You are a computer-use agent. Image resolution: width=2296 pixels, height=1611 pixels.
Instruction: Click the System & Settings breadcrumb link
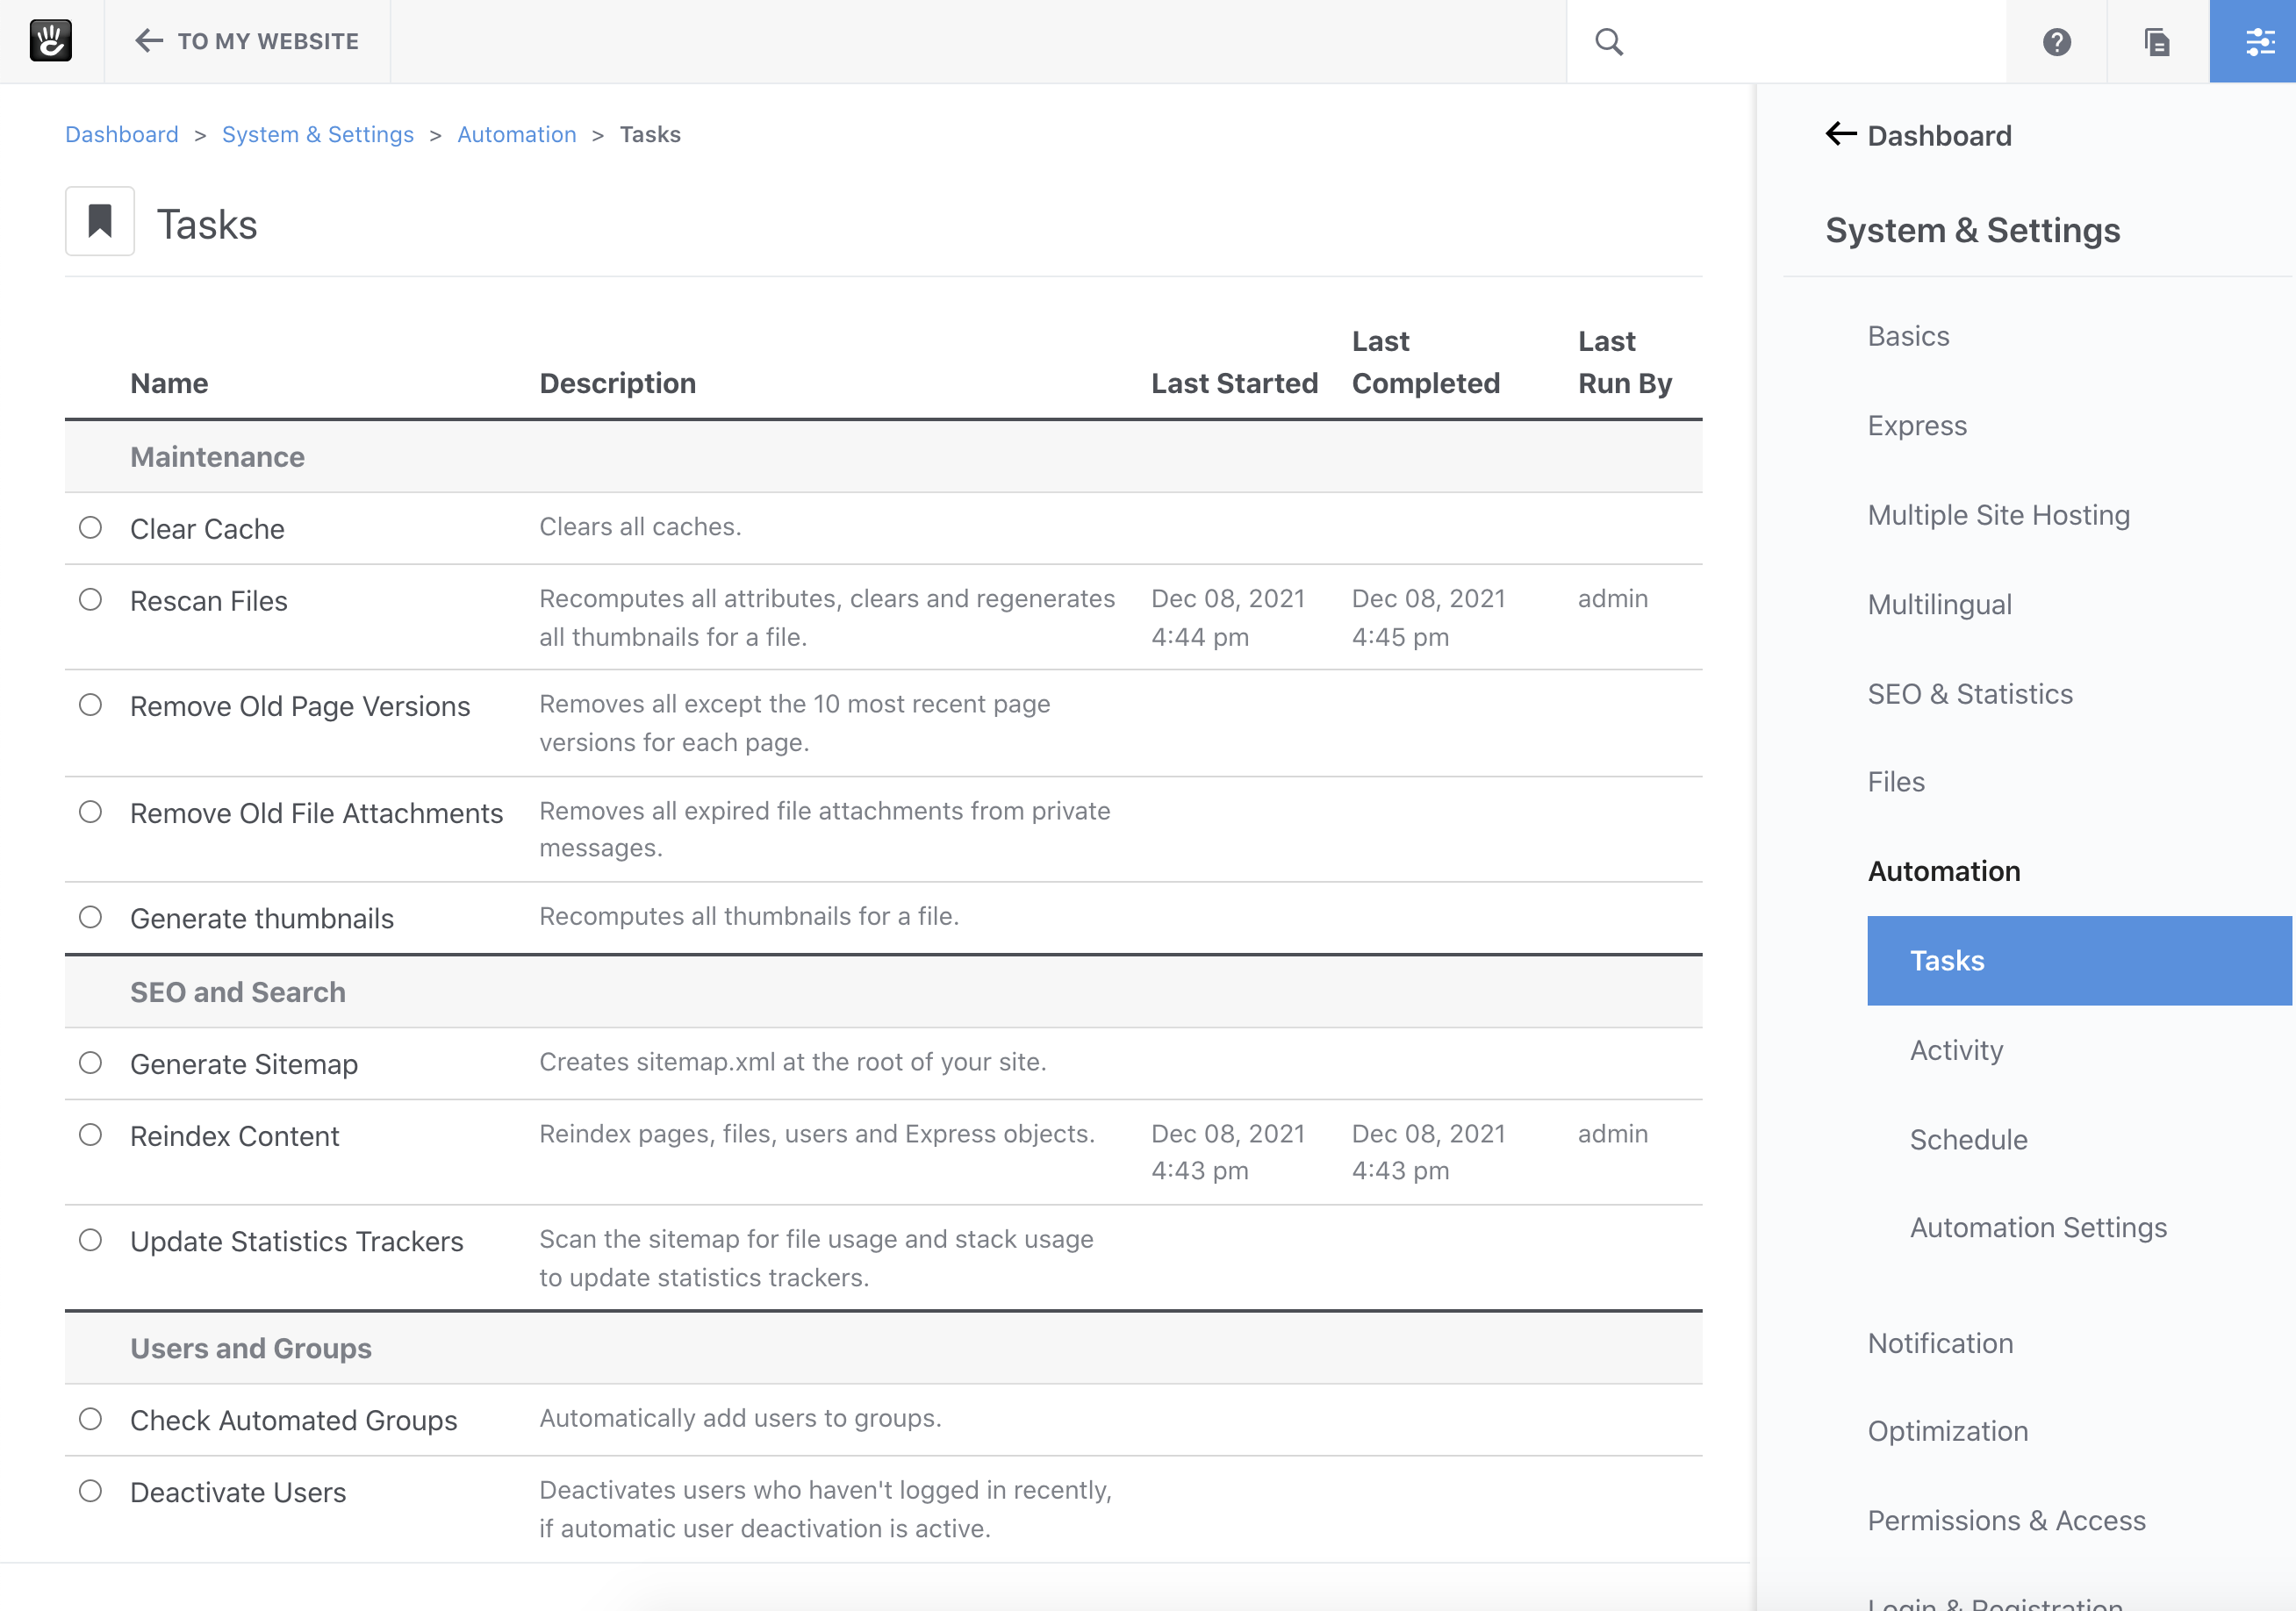(317, 134)
